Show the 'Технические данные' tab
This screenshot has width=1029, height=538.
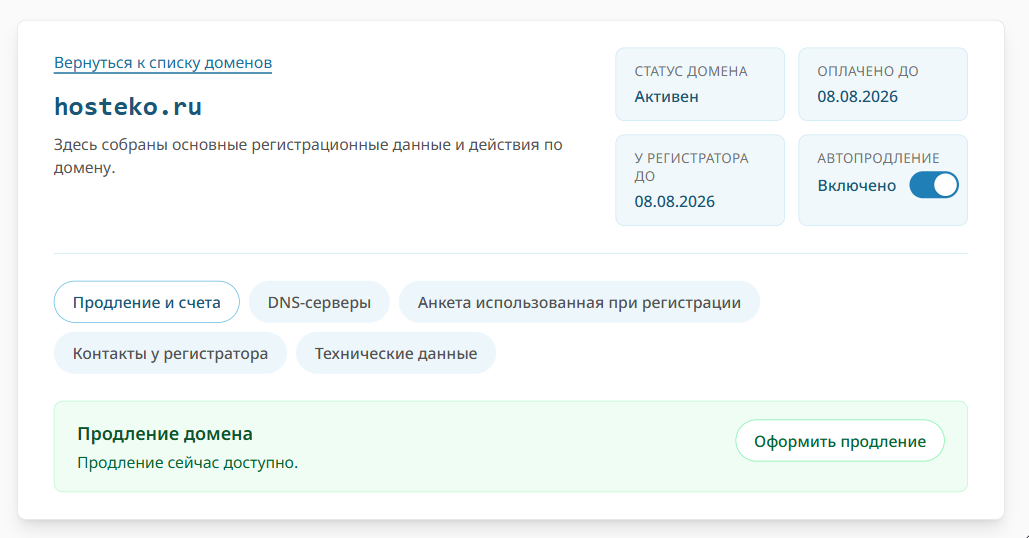coord(396,353)
